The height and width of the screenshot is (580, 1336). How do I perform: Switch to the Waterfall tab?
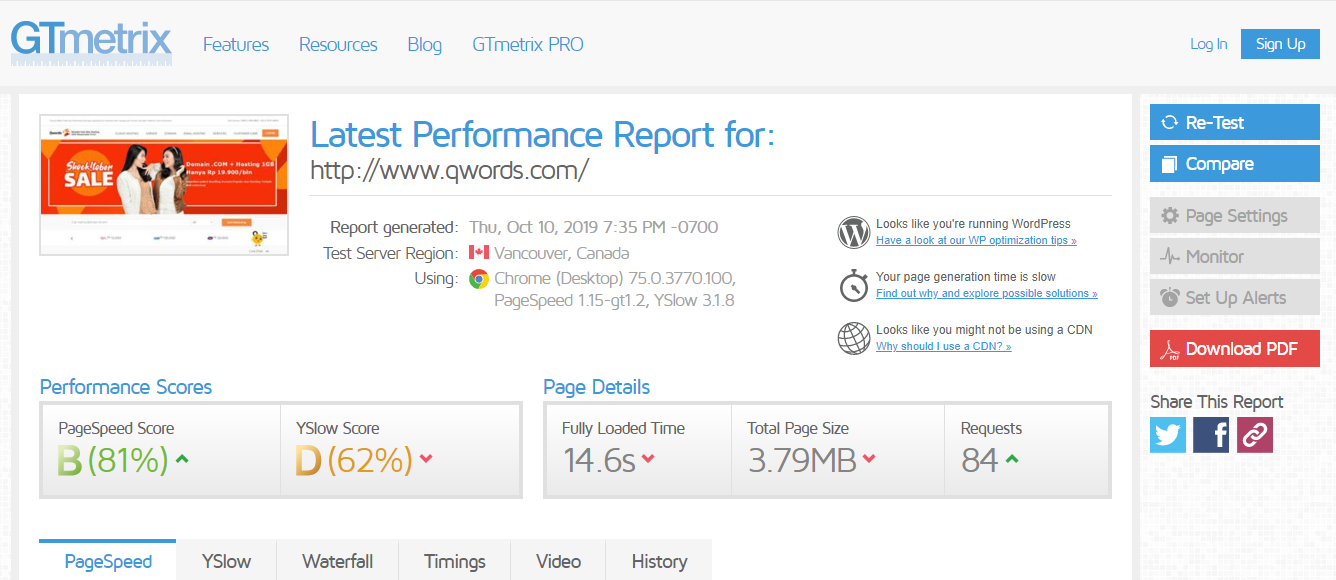tap(337, 561)
